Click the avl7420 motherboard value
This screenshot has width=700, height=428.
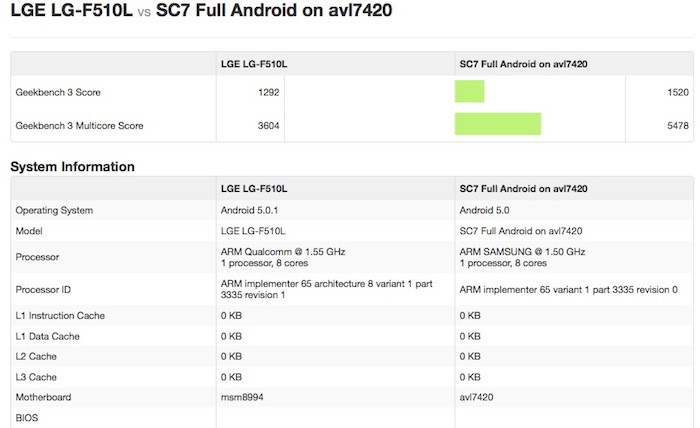click(477, 396)
